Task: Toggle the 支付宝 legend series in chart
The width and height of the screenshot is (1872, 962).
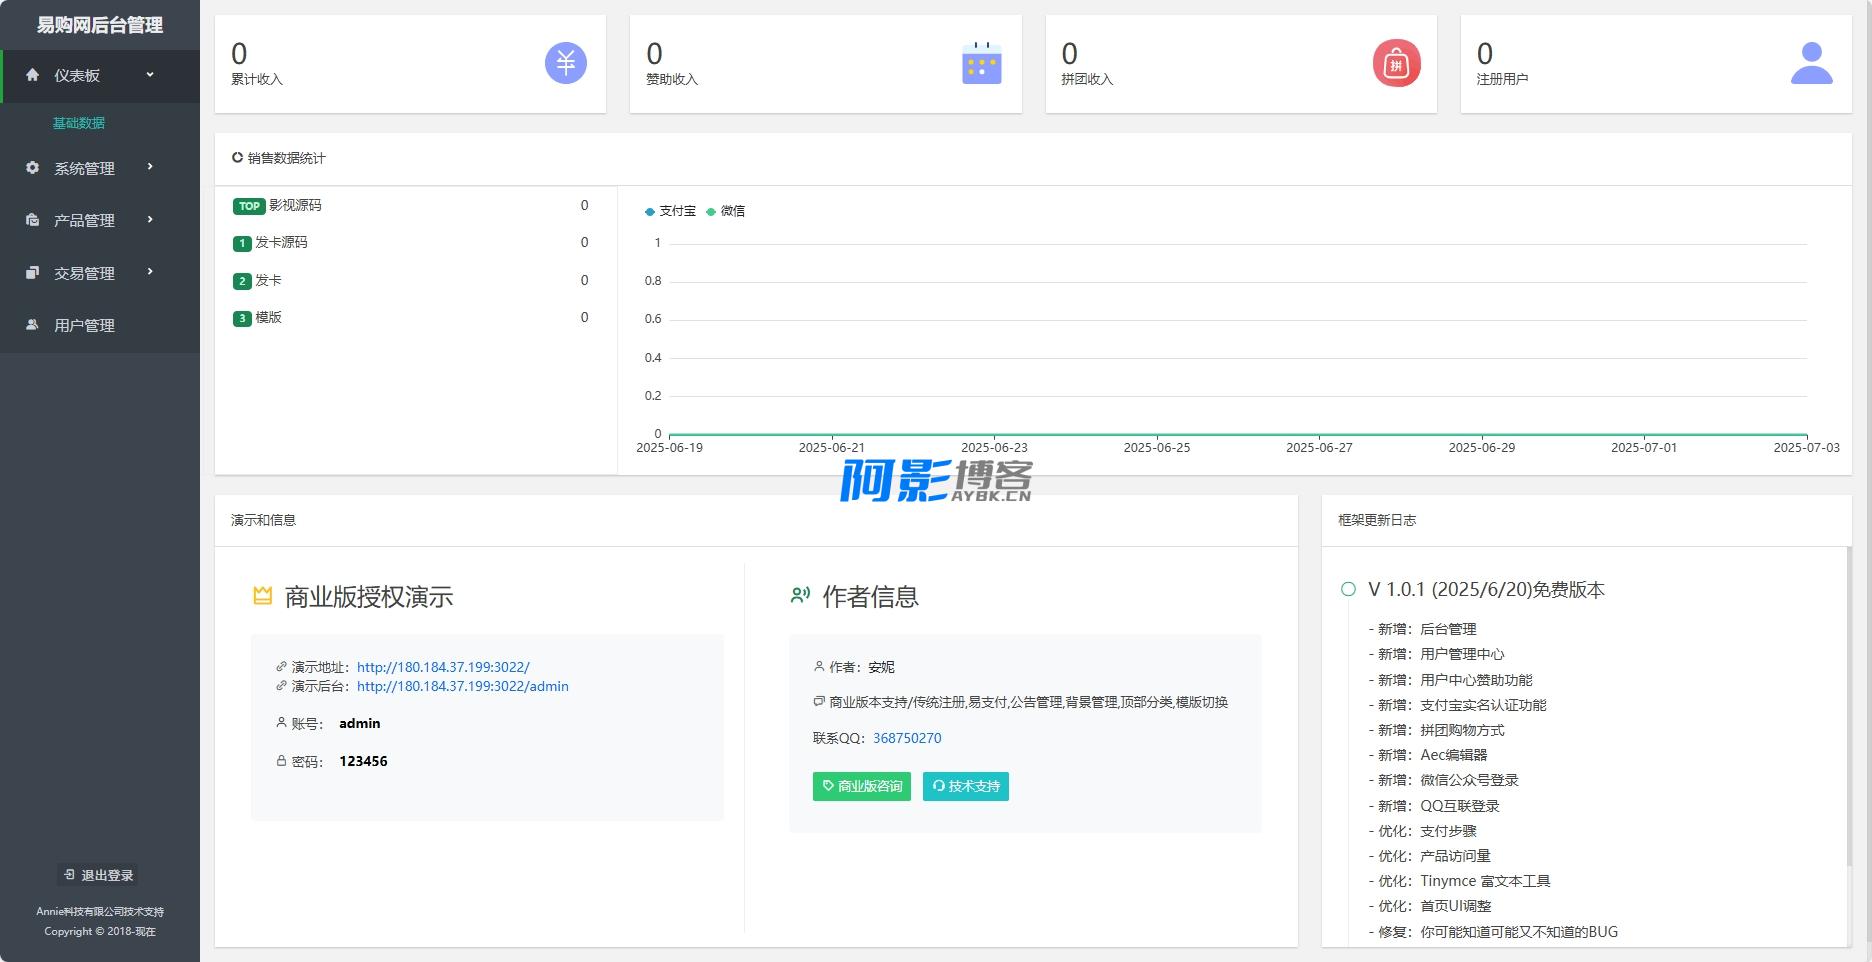Action: (670, 211)
